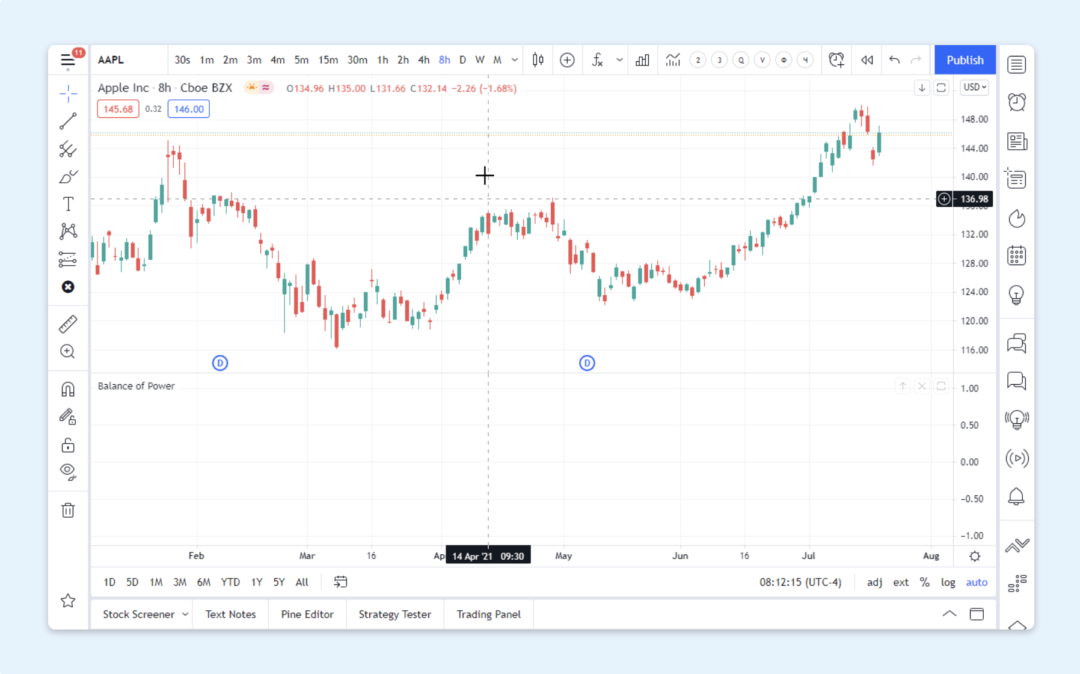
Task: Select the Brush drawing tool
Action: [x=68, y=176]
